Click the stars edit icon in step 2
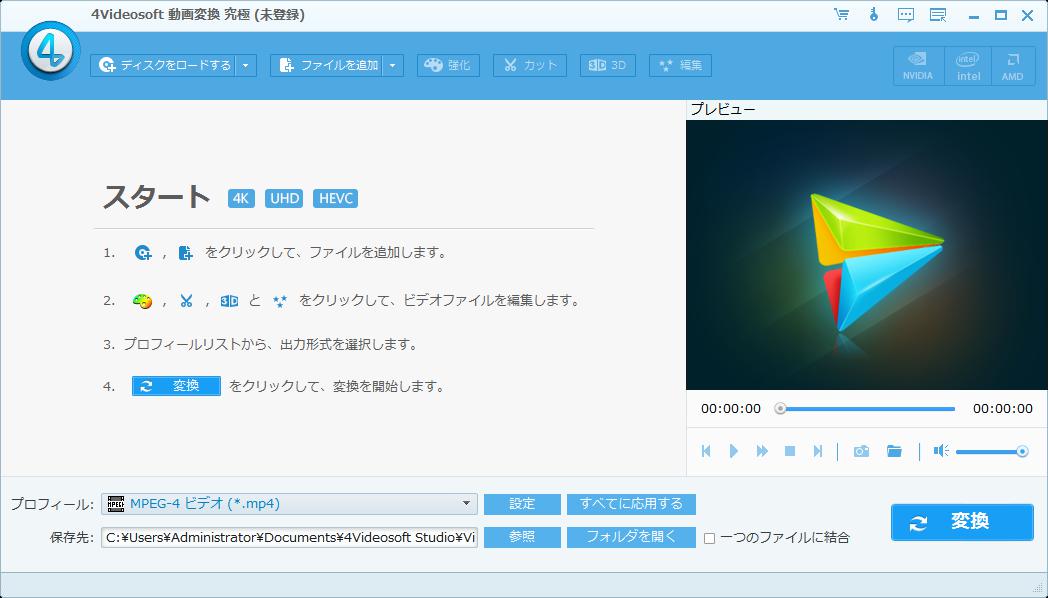 (280, 301)
